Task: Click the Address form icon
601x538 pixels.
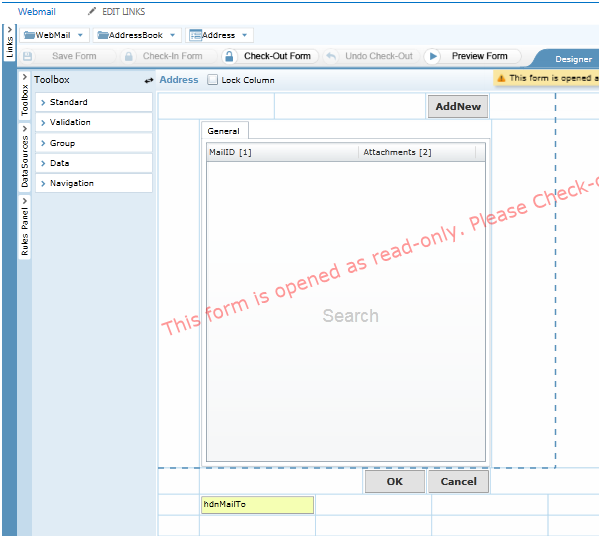Action: coord(195,35)
